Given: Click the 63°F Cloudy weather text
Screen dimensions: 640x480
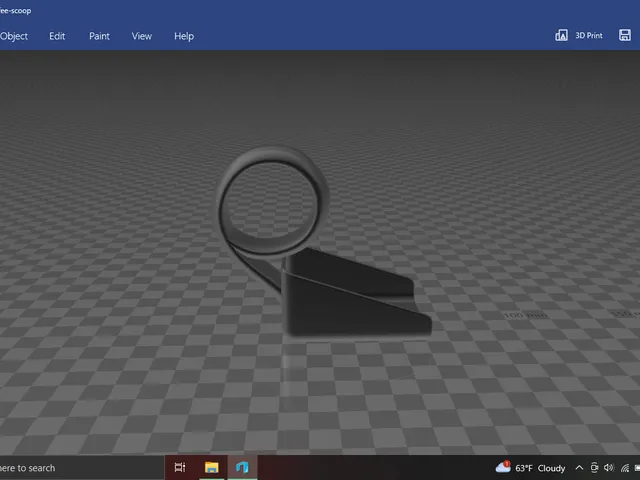Looking at the screenshot, I should pos(540,468).
